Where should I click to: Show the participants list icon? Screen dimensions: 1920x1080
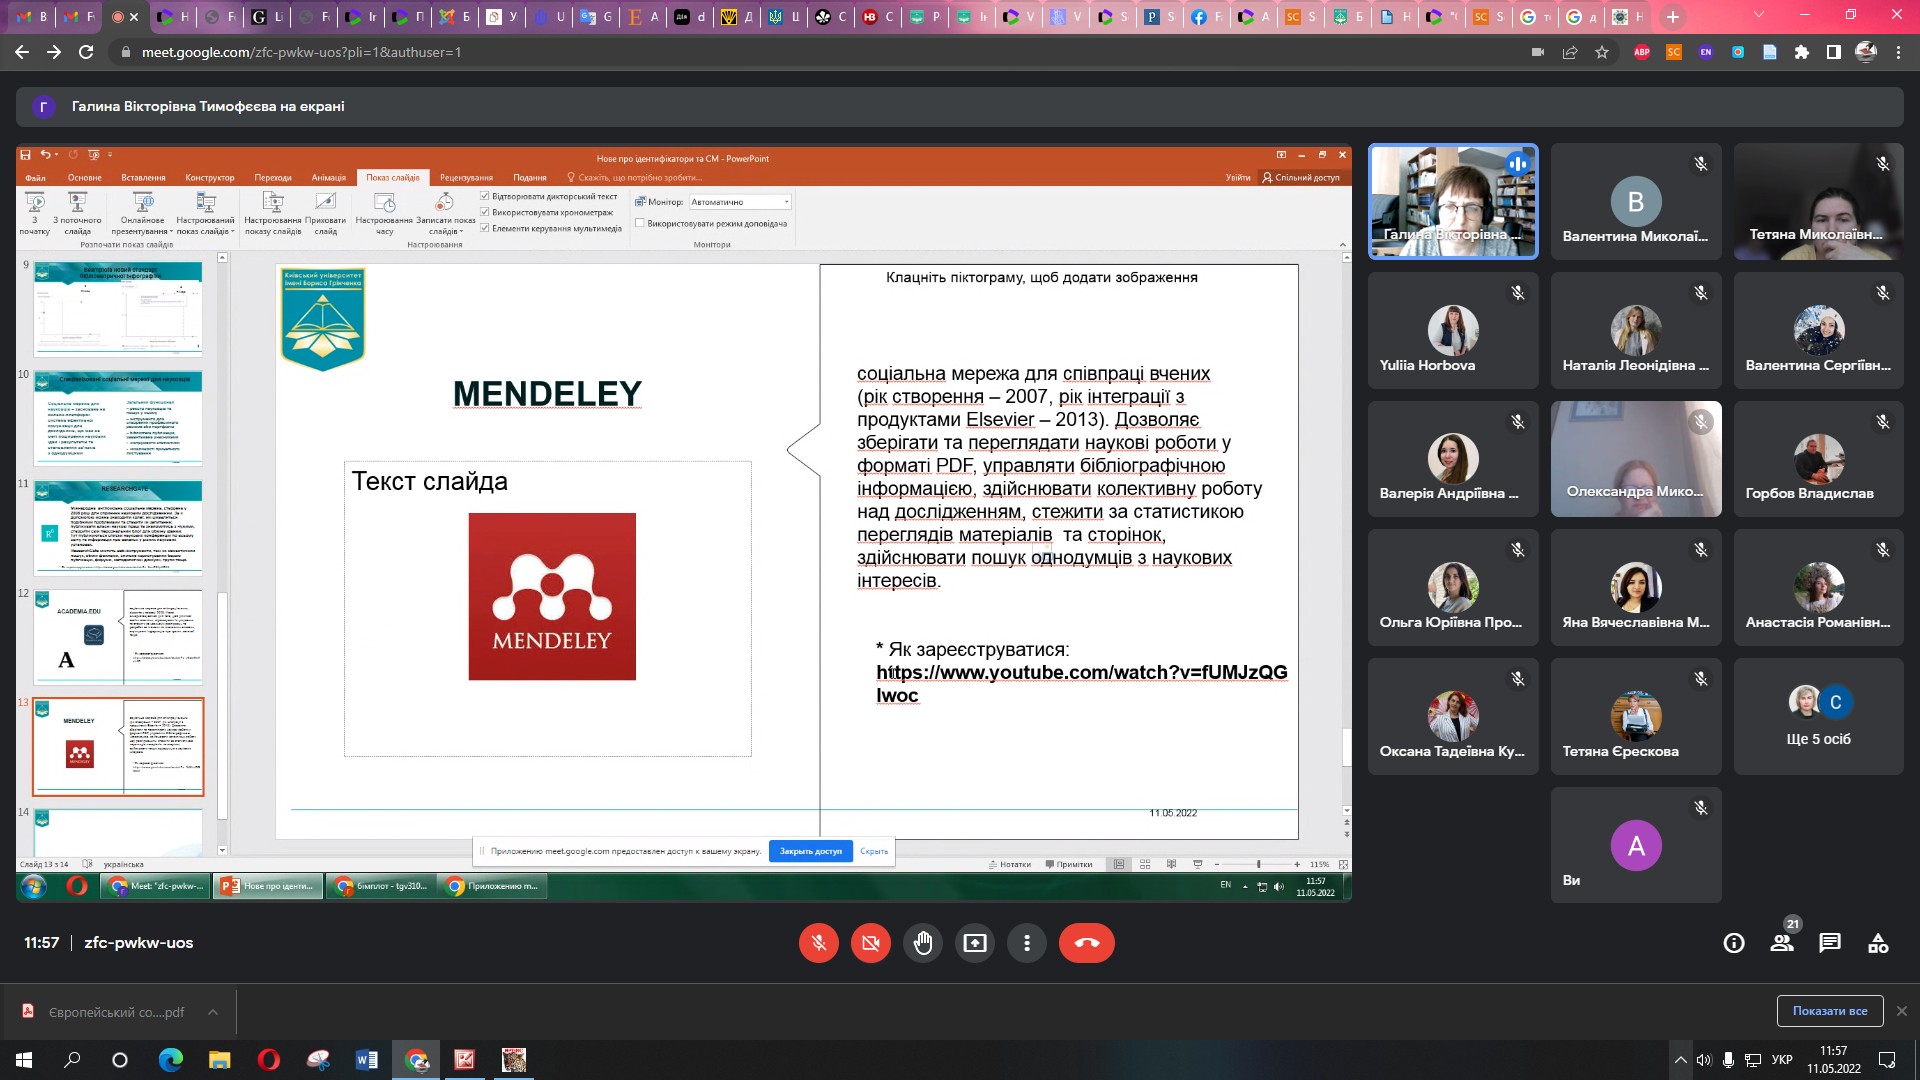click(1782, 943)
